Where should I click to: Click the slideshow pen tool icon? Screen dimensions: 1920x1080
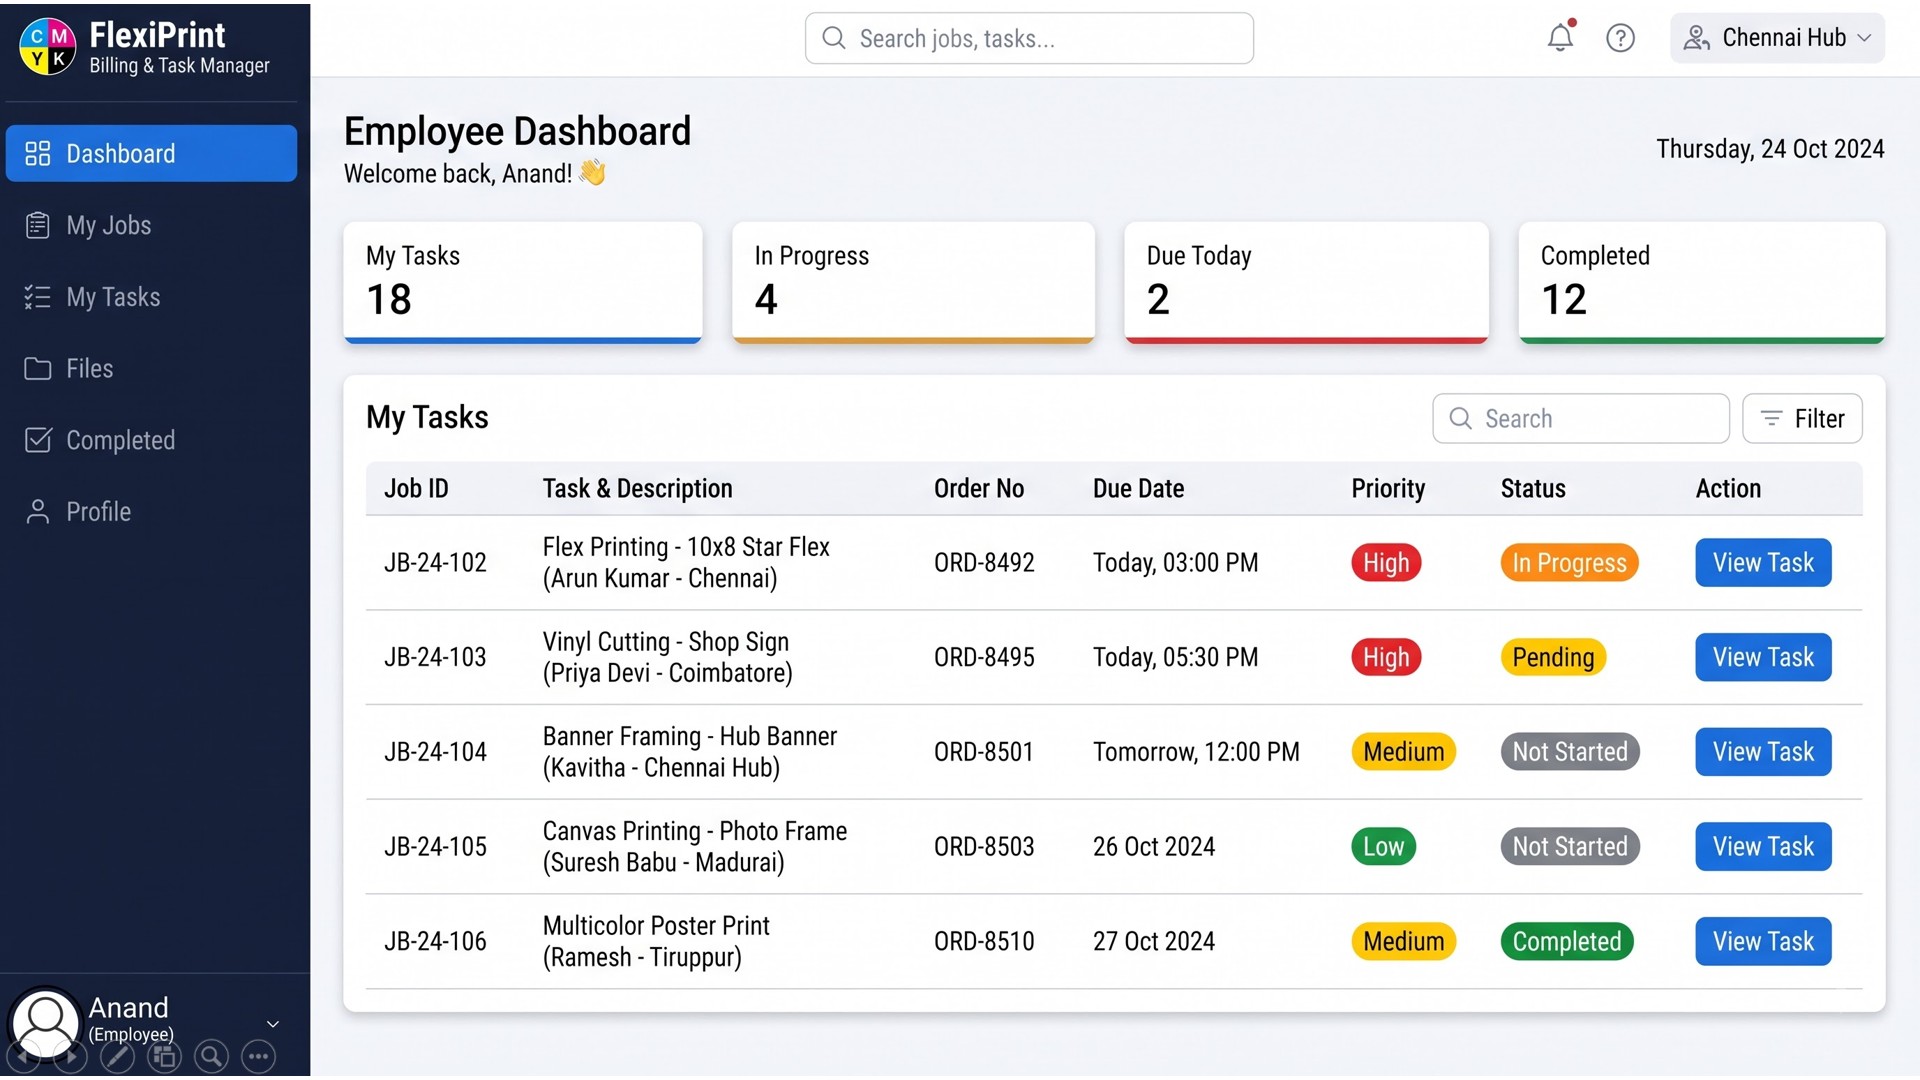[x=117, y=1056]
